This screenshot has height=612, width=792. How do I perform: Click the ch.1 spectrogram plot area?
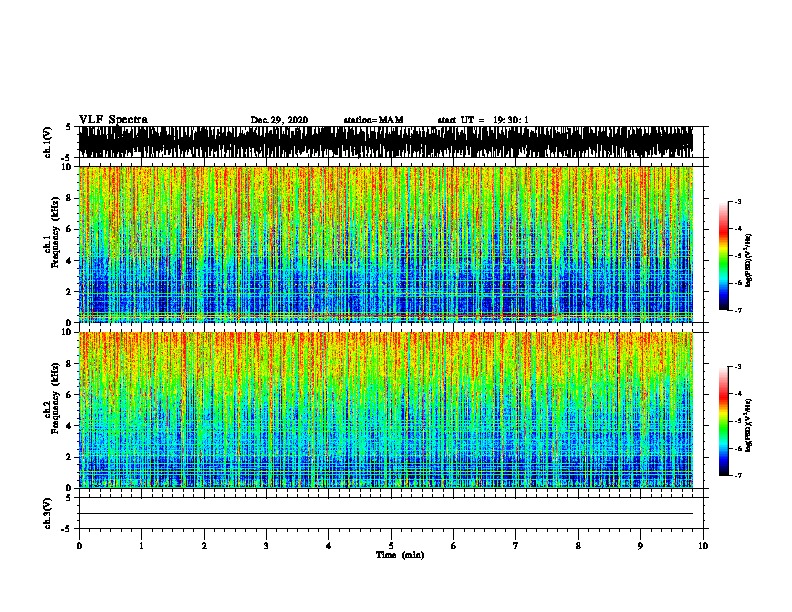tap(386, 244)
